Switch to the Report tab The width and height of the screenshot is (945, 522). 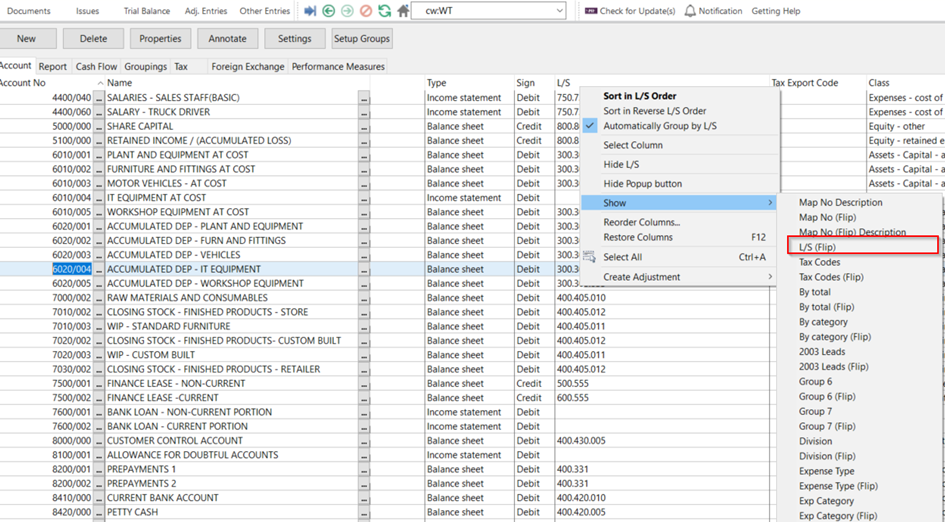click(x=53, y=67)
